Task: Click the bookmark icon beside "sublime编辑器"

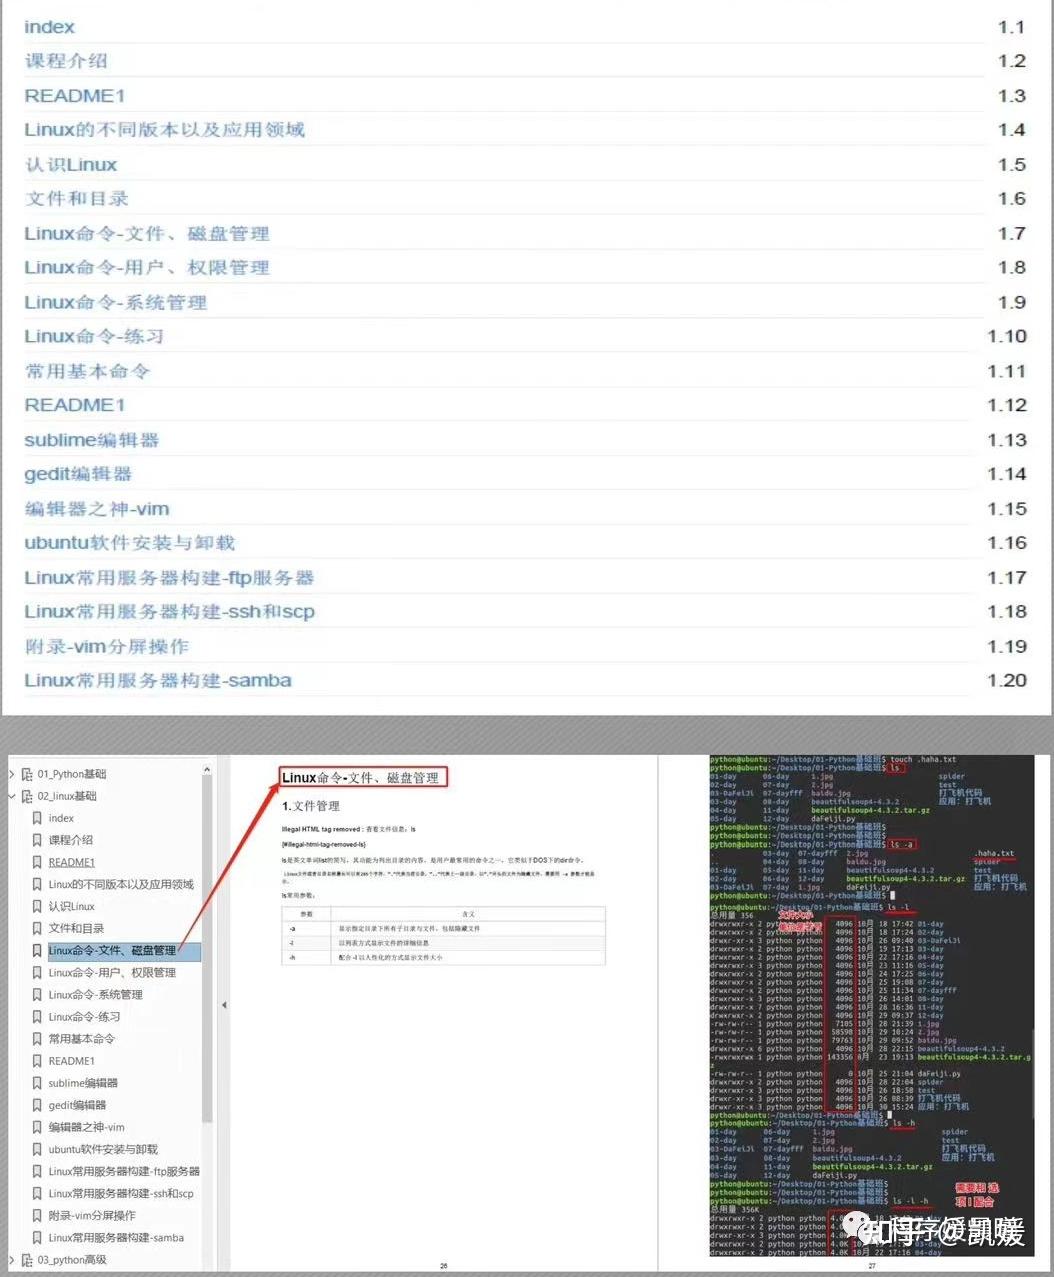Action: pyautogui.click(x=38, y=1082)
